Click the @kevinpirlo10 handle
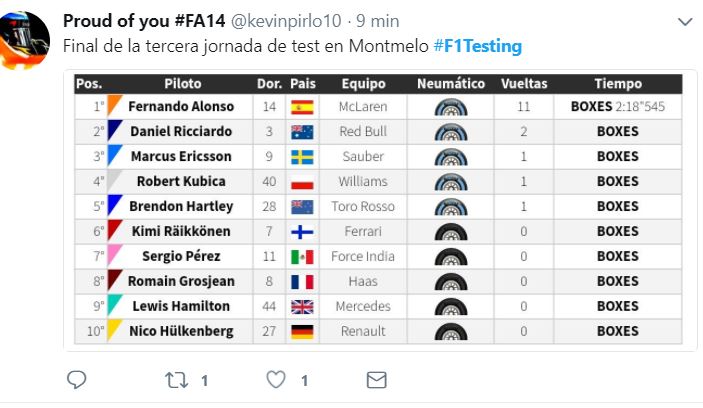 tap(286, 21)
